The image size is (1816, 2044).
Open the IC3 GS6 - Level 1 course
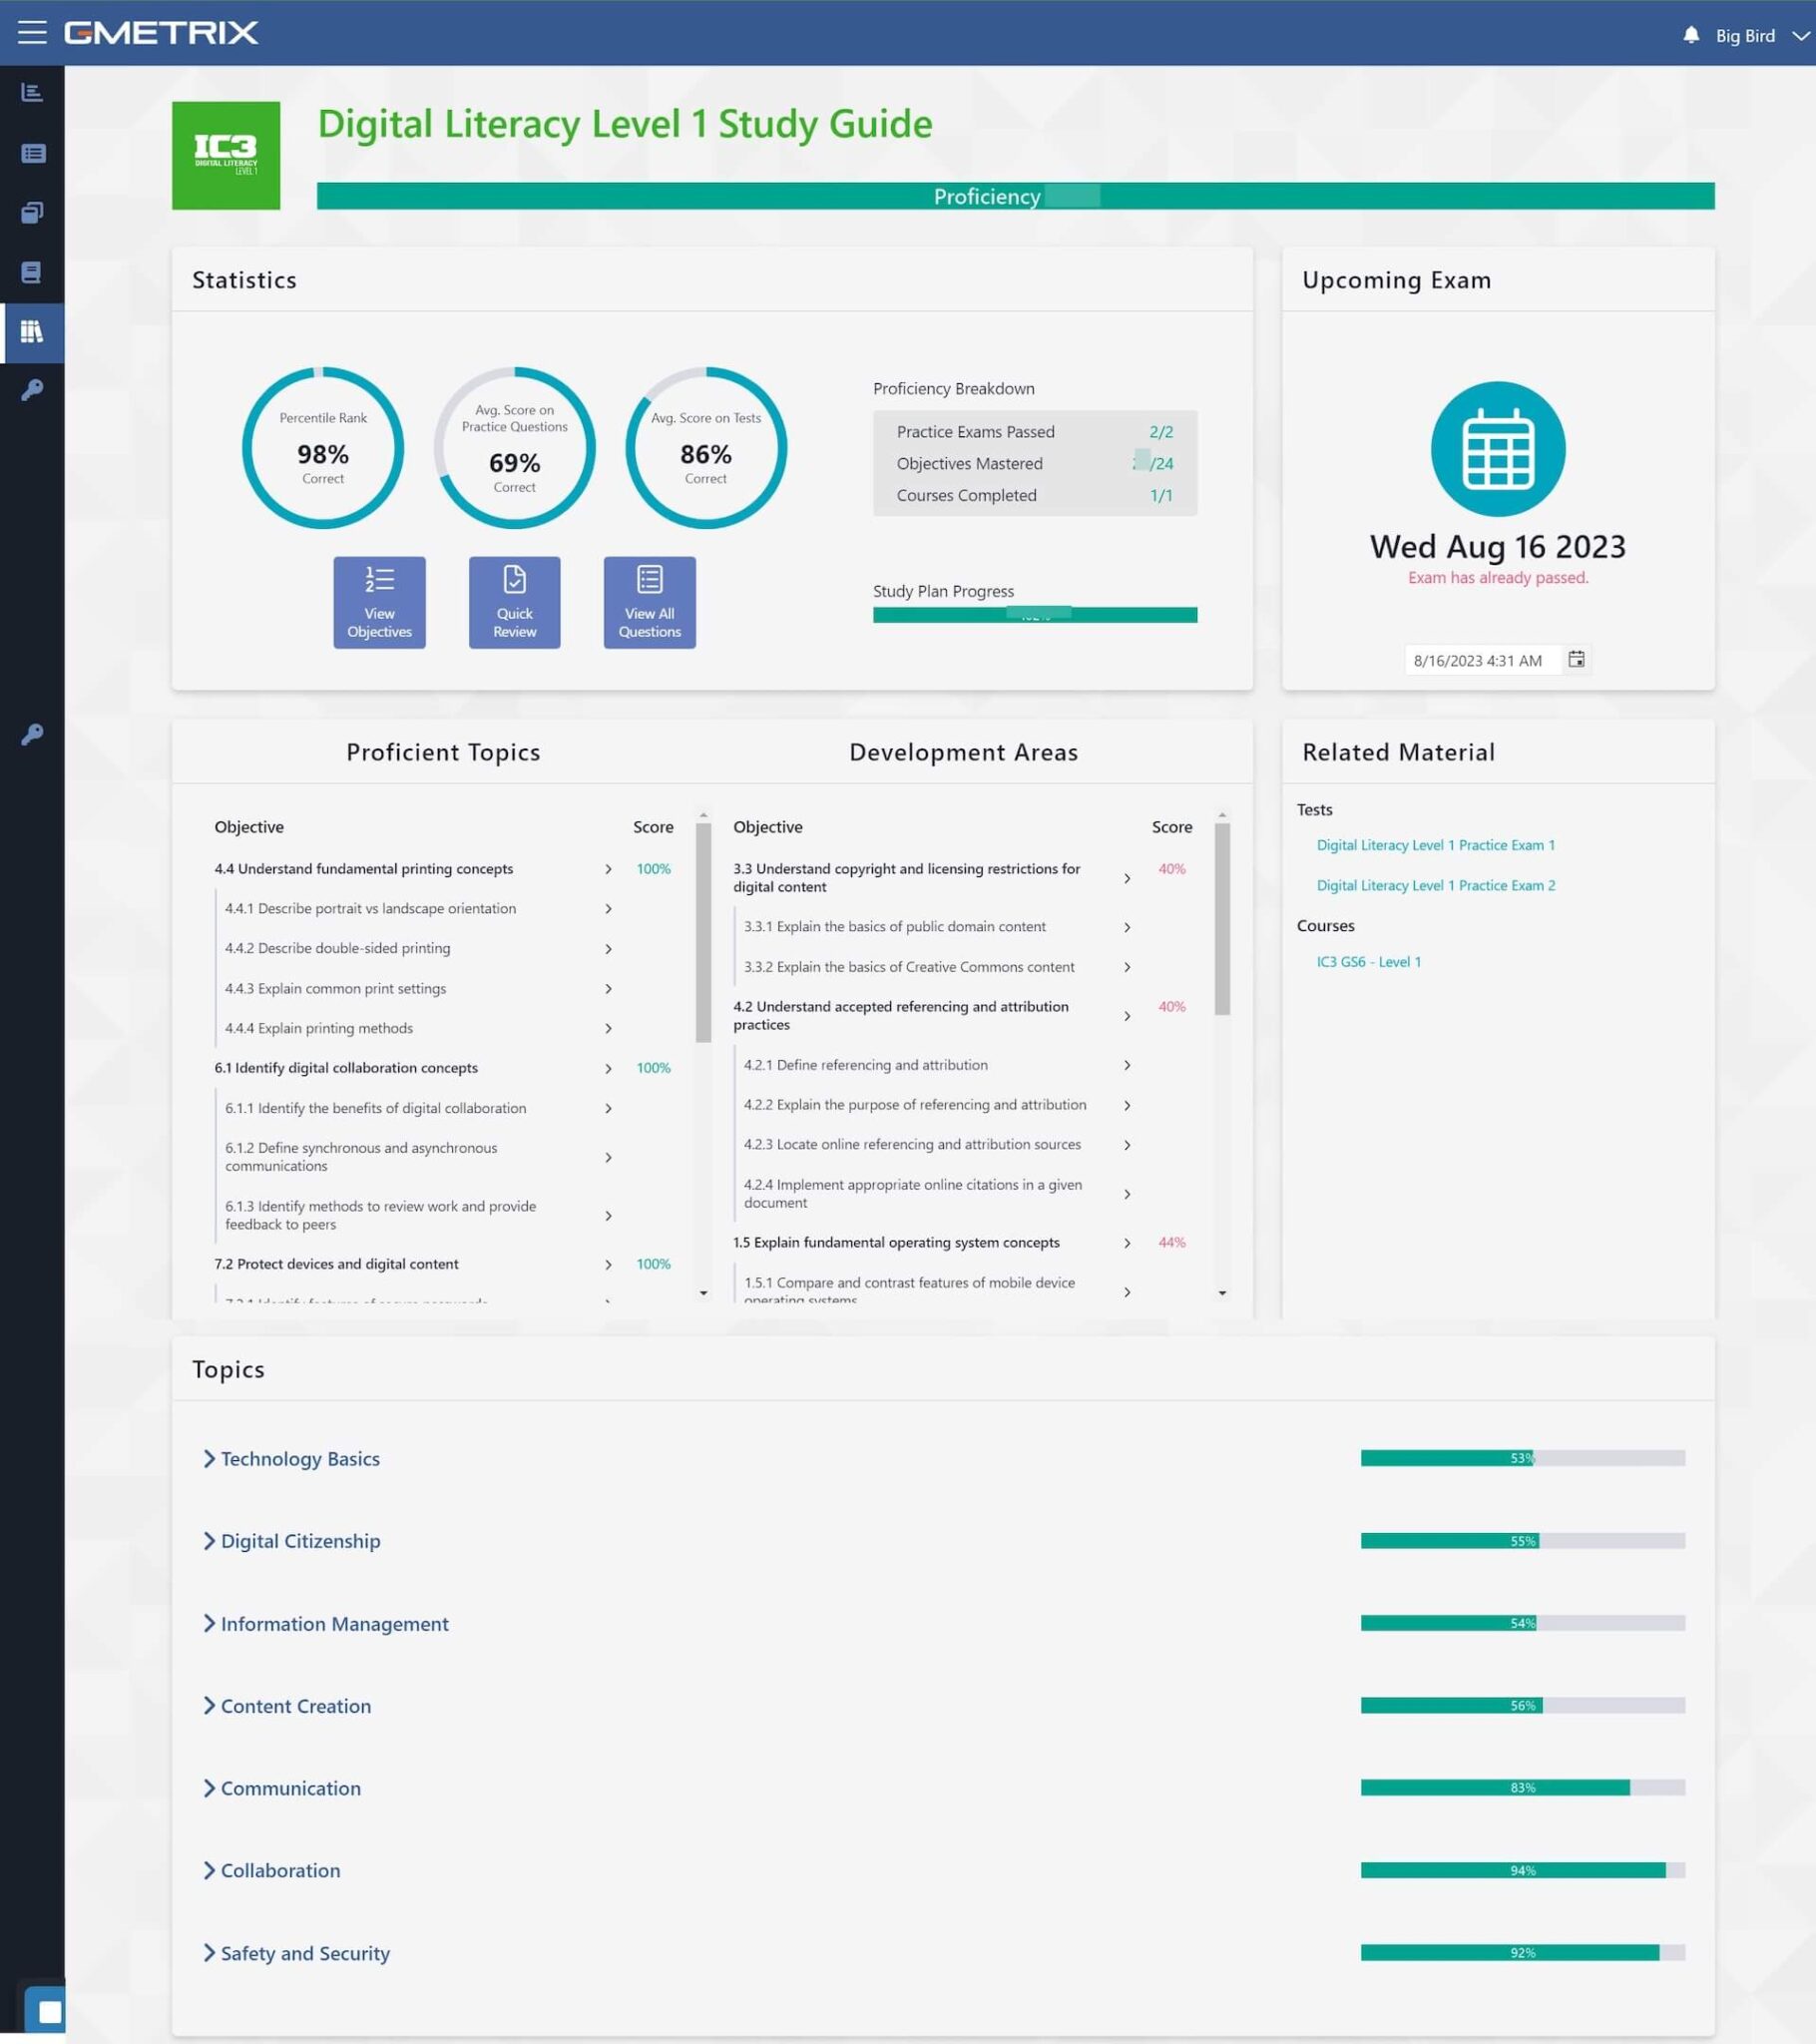[x=1369, y=961]
